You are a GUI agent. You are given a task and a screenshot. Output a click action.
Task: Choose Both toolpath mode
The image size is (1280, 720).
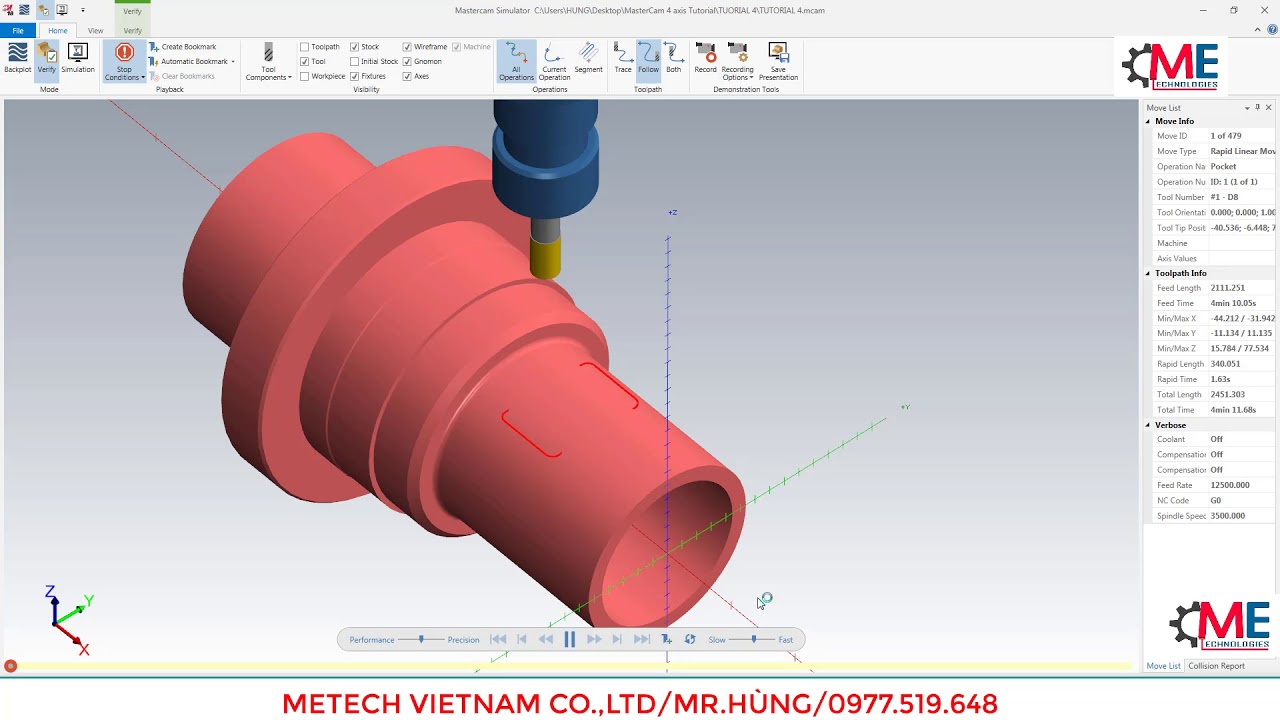674,58
